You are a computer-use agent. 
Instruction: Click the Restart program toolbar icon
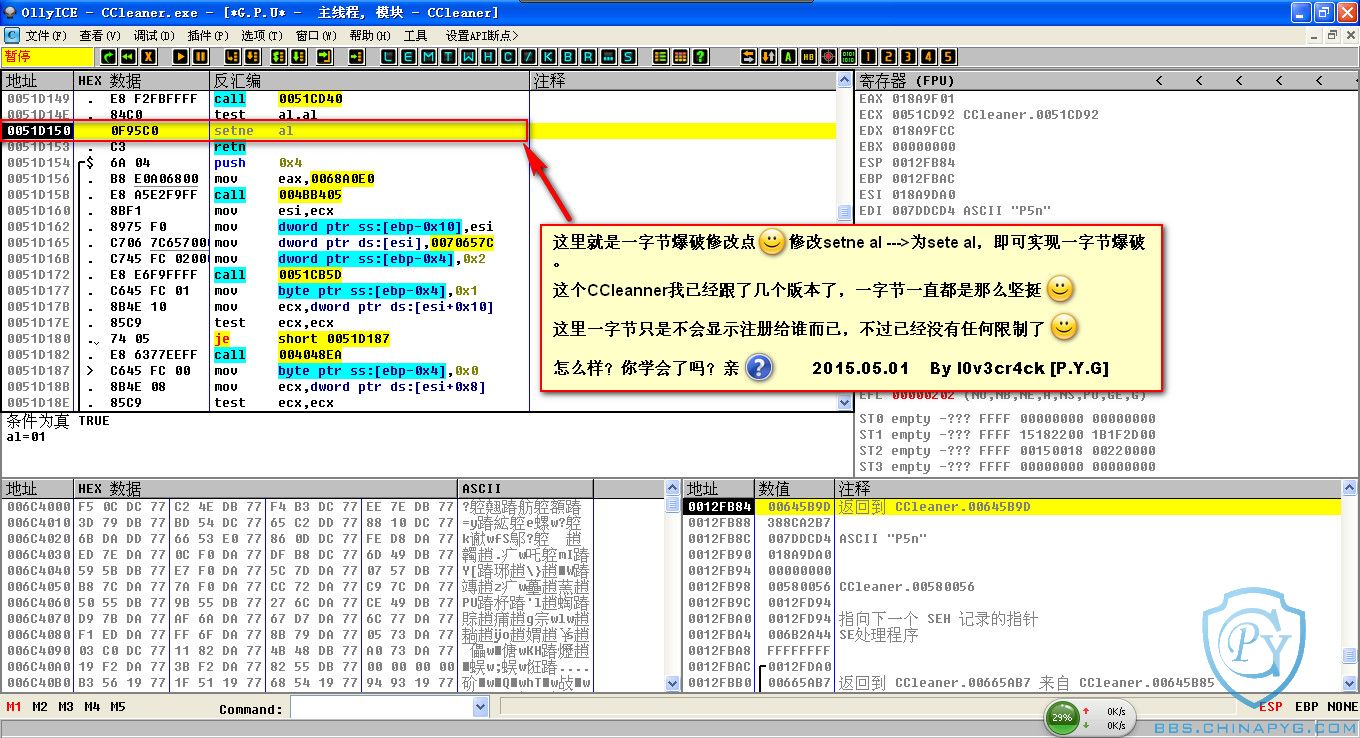[108, 57]
